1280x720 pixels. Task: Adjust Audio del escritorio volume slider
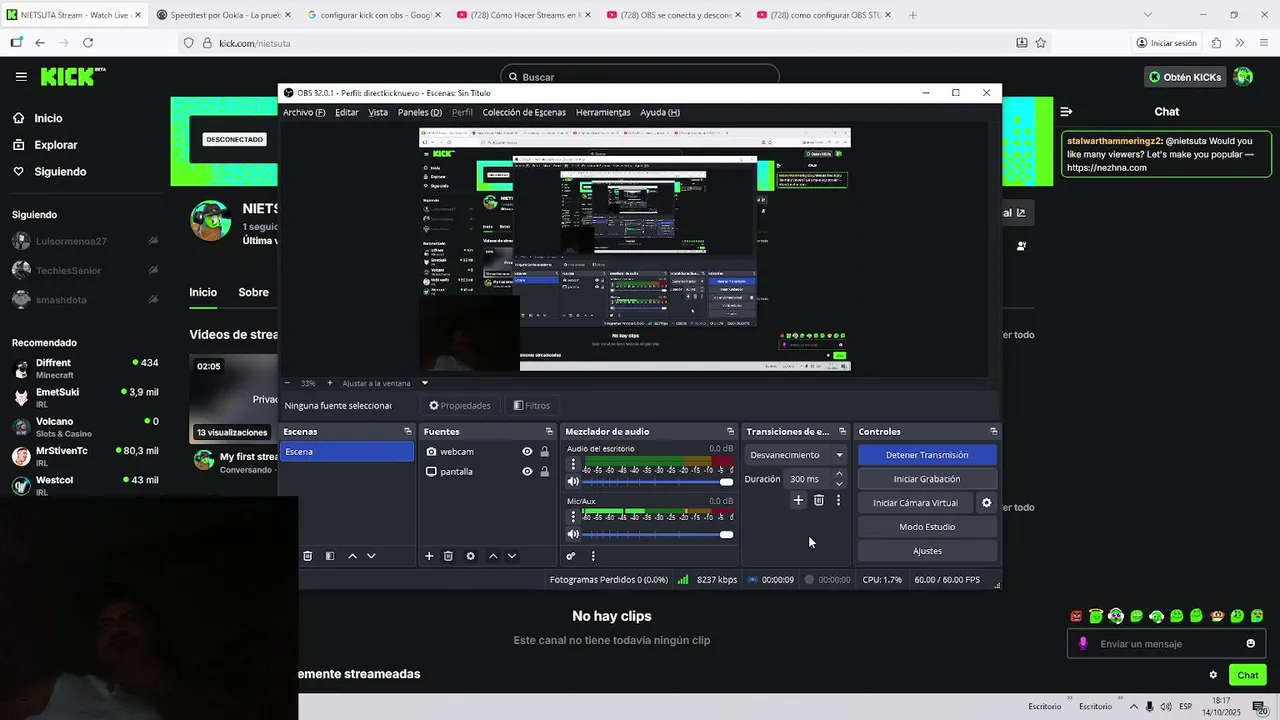pyautogui.click(x=658, y=482)
